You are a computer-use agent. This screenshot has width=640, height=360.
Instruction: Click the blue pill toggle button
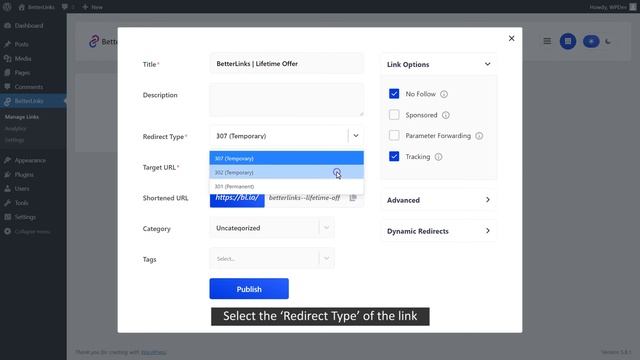591,41
